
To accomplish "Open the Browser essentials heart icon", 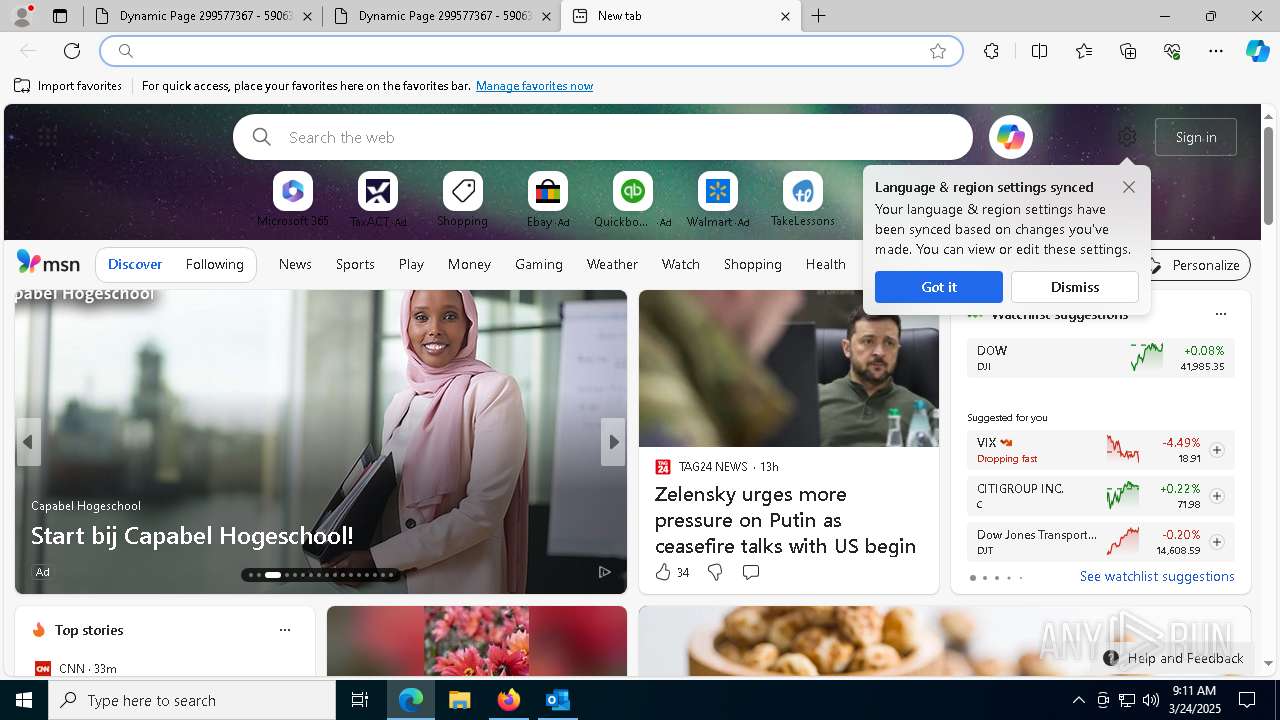I will point(1172,51).
